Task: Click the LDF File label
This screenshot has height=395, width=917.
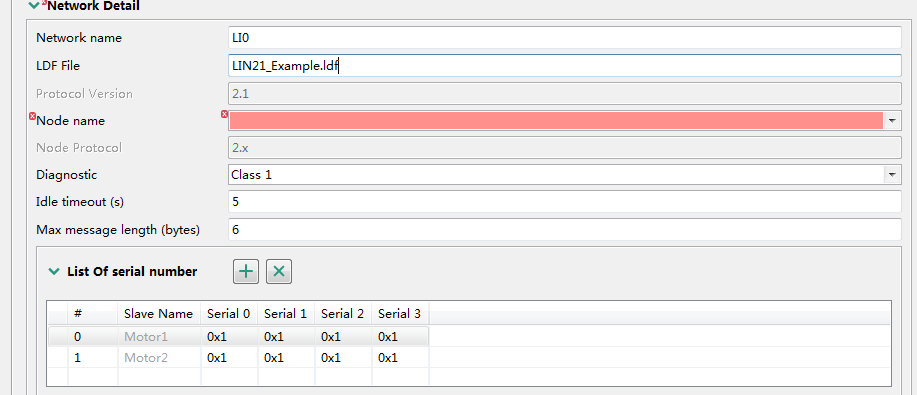Action: click(58, 66)
